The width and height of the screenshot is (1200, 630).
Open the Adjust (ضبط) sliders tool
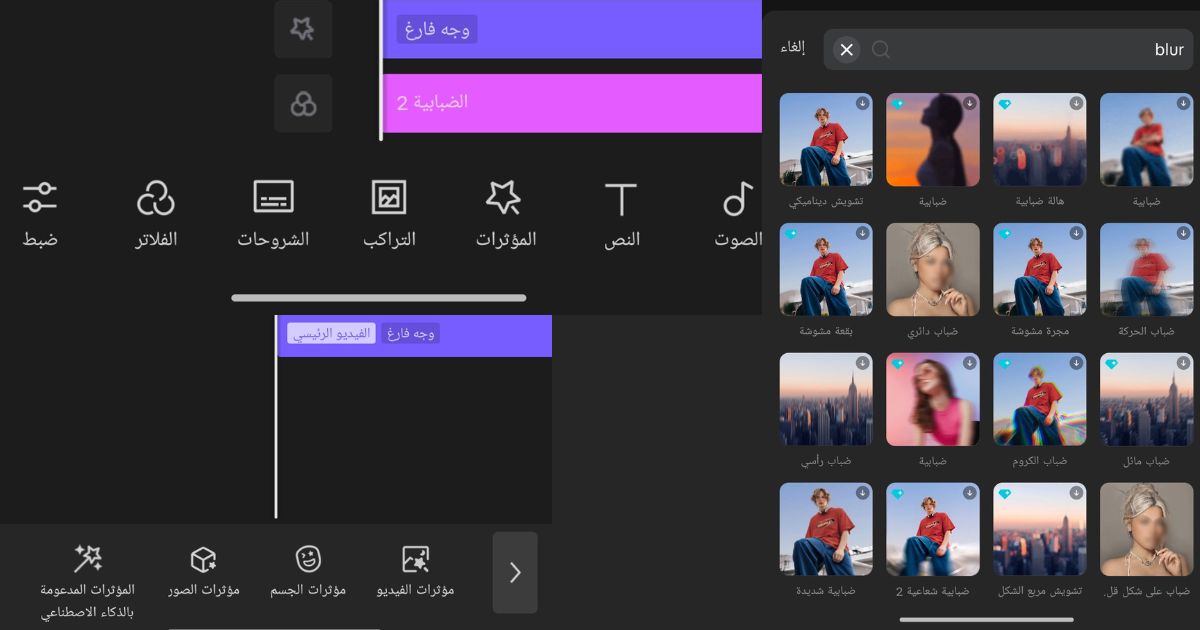pos(40,214)
